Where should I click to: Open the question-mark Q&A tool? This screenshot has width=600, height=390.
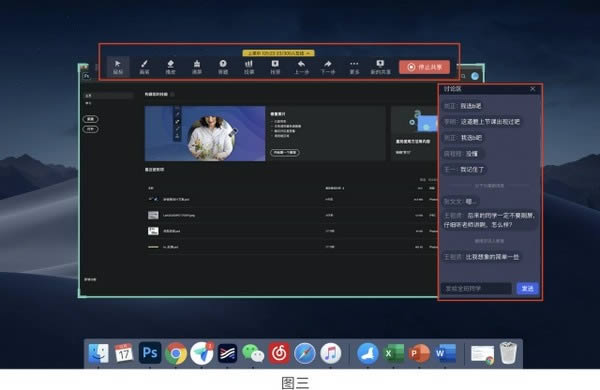coord(223,67)
